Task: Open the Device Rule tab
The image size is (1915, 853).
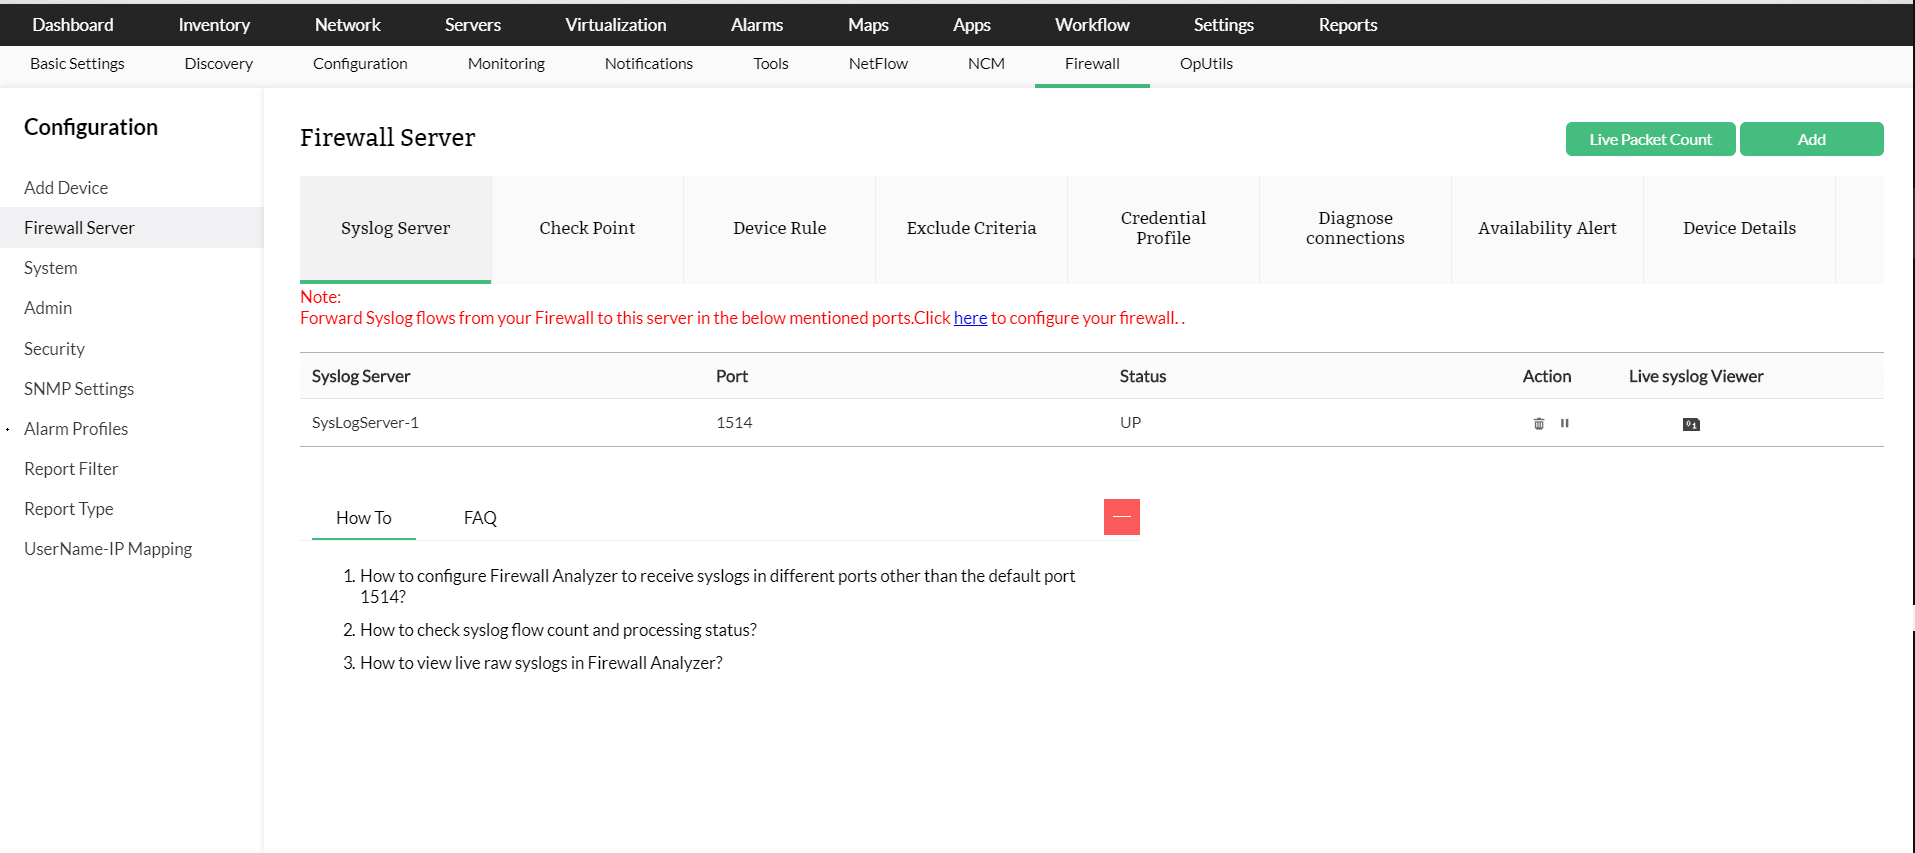Action: pyautogui.click(x=780, y=229)
